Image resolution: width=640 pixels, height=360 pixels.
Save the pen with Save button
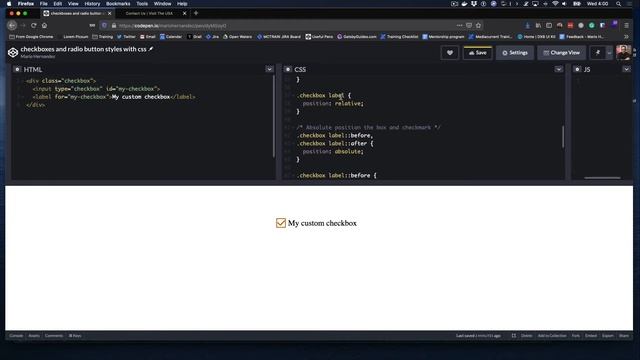tap(478, 53)
